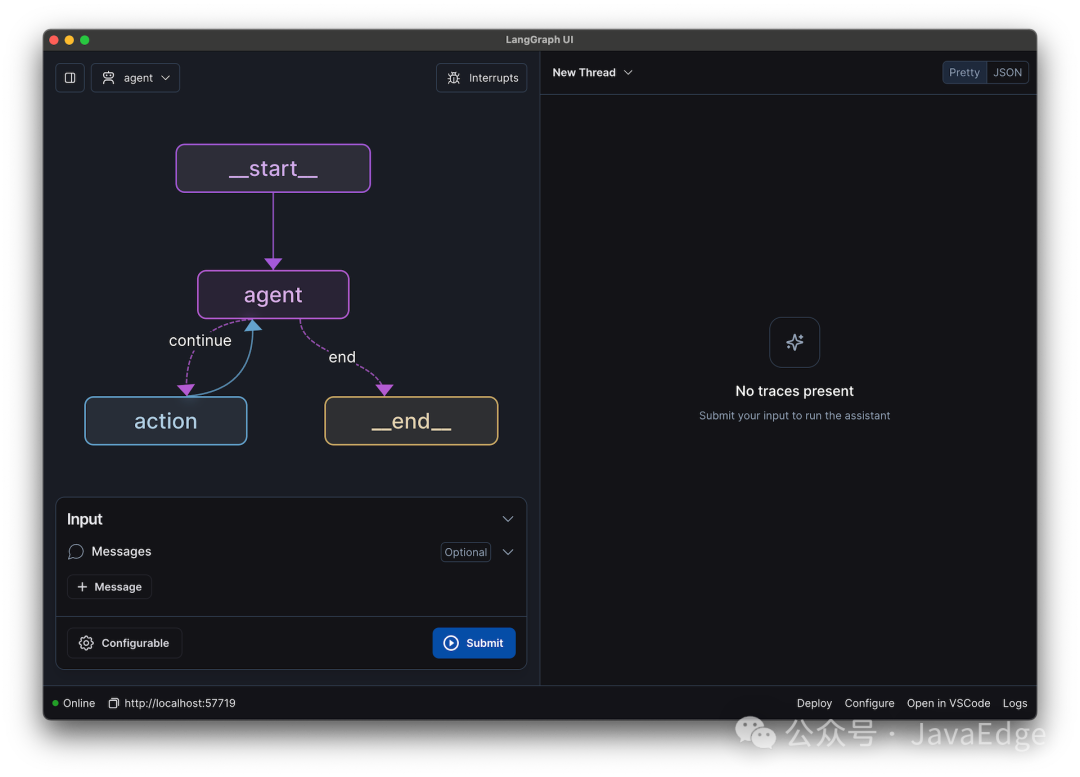Click the play icon in Submit

451,643
